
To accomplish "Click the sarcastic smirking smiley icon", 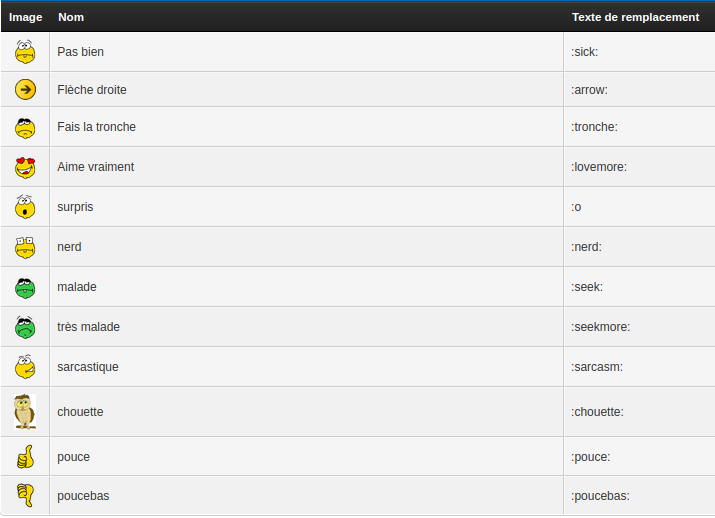I will 26,366.
